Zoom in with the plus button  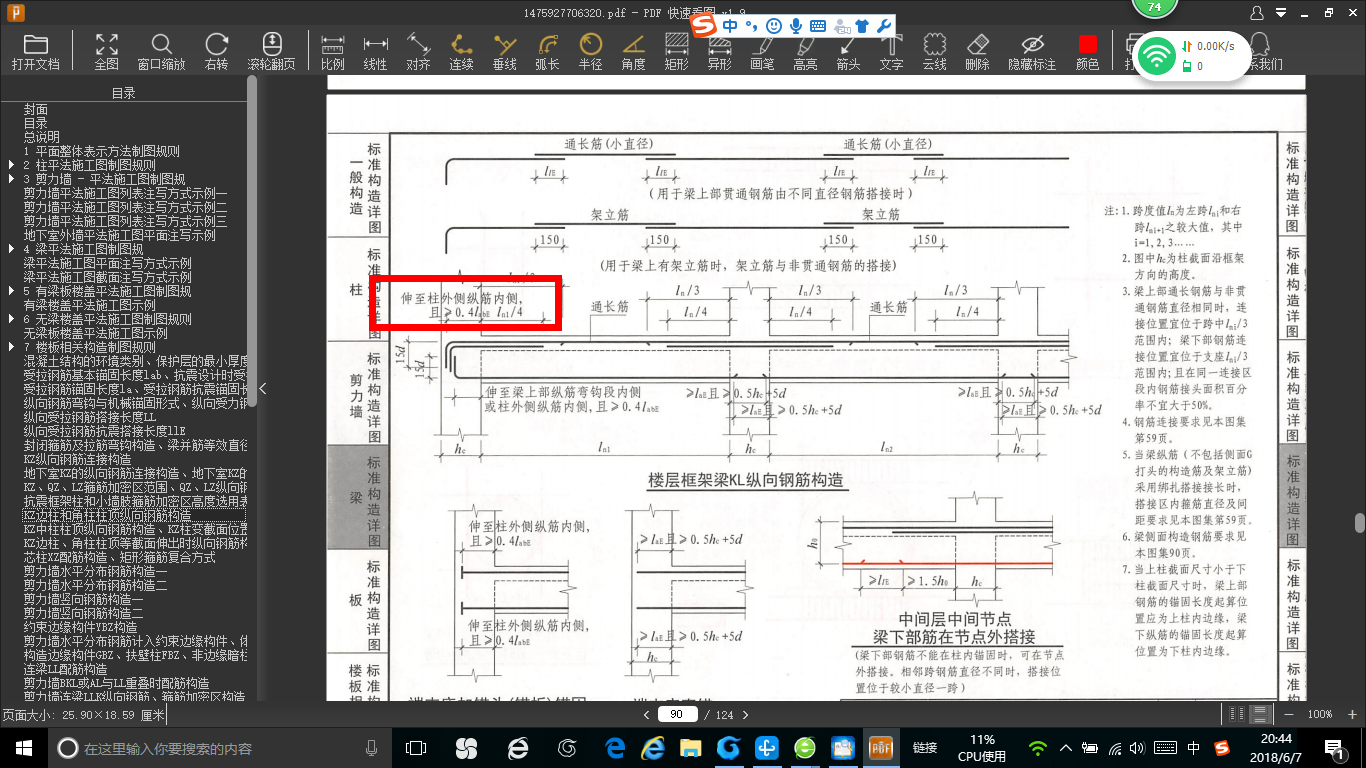coord(1351,714)
